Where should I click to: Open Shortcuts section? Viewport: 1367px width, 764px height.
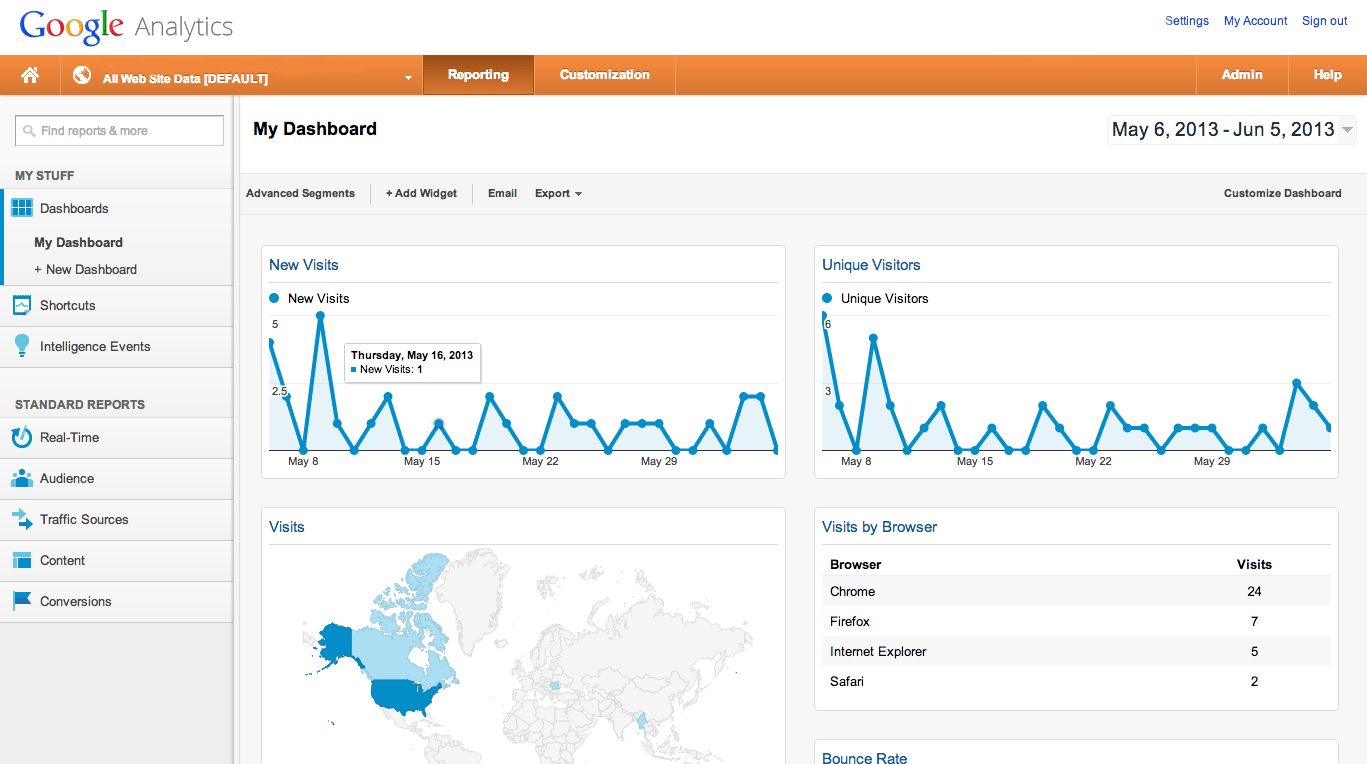point(68,305)
